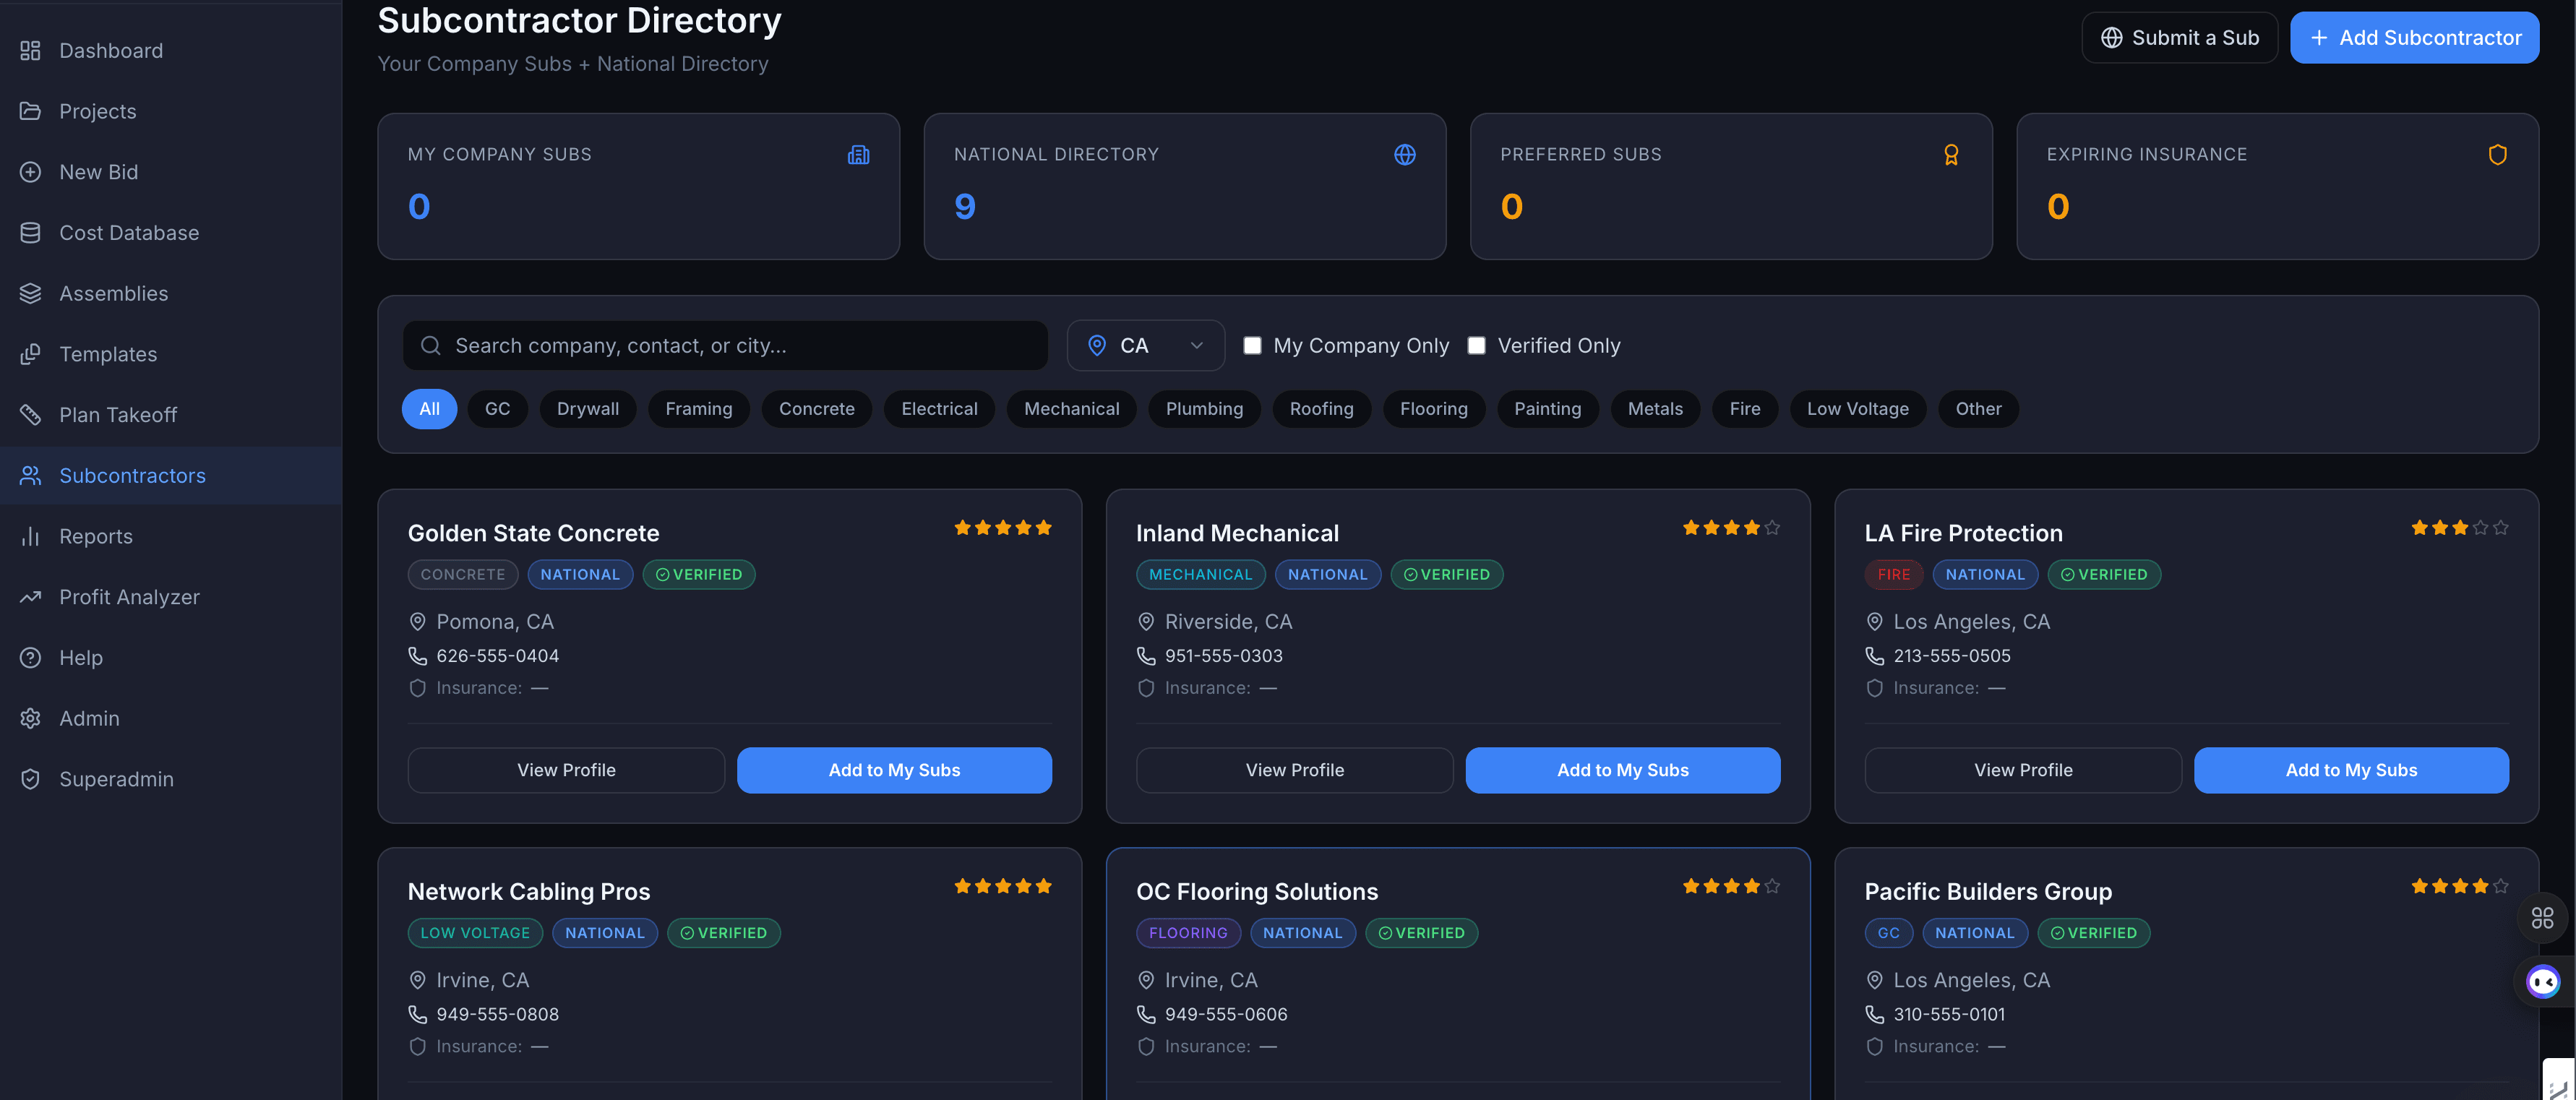The height and width of the screenshot is (1100, 2576).
Task: Filter by Roofing trade
Action: [x=1321, y=408]
